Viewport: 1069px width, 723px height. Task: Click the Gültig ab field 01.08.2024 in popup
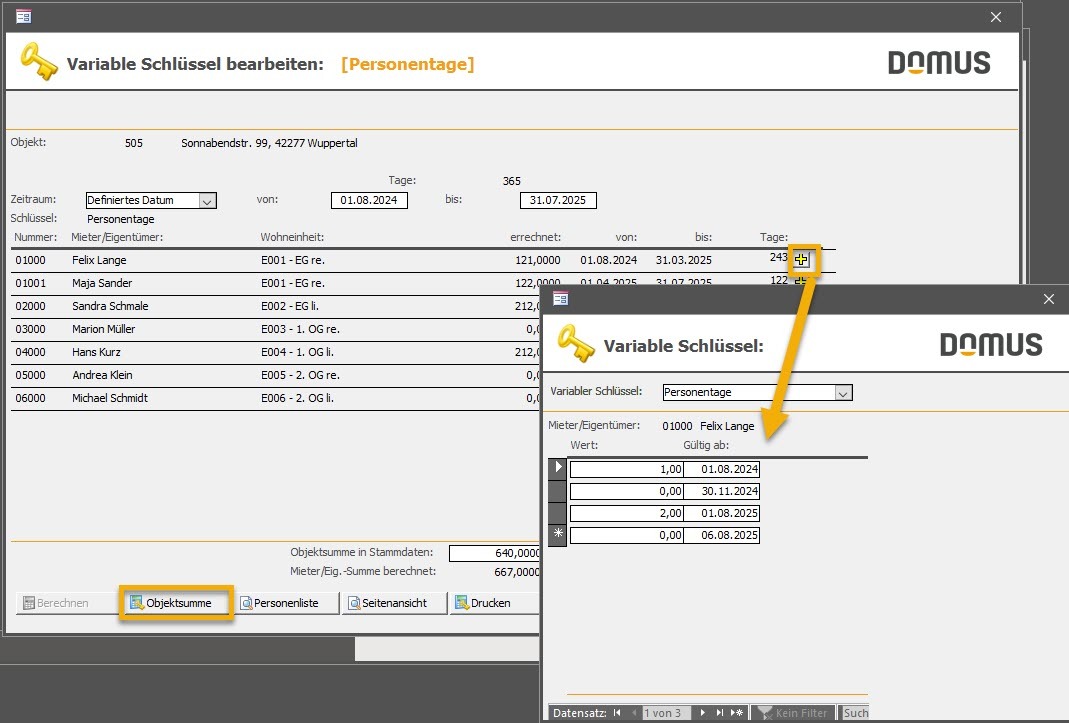pyautogui.click(x=721, y=469)
